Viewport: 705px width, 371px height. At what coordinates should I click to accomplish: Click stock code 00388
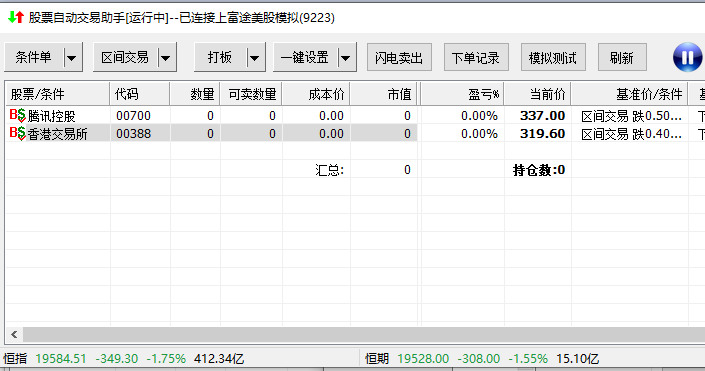(x=134, y=134)
